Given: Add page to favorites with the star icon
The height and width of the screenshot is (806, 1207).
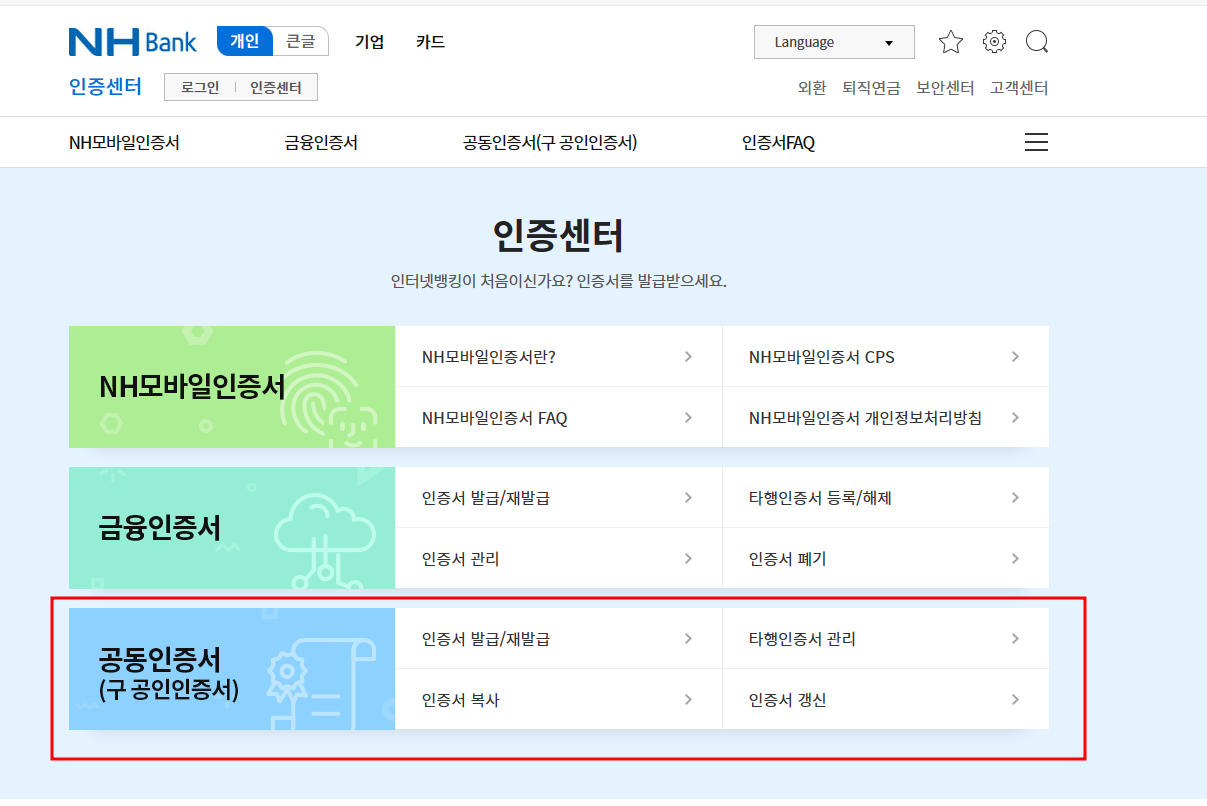Looking at the screenshot, I should pos(950,41).
